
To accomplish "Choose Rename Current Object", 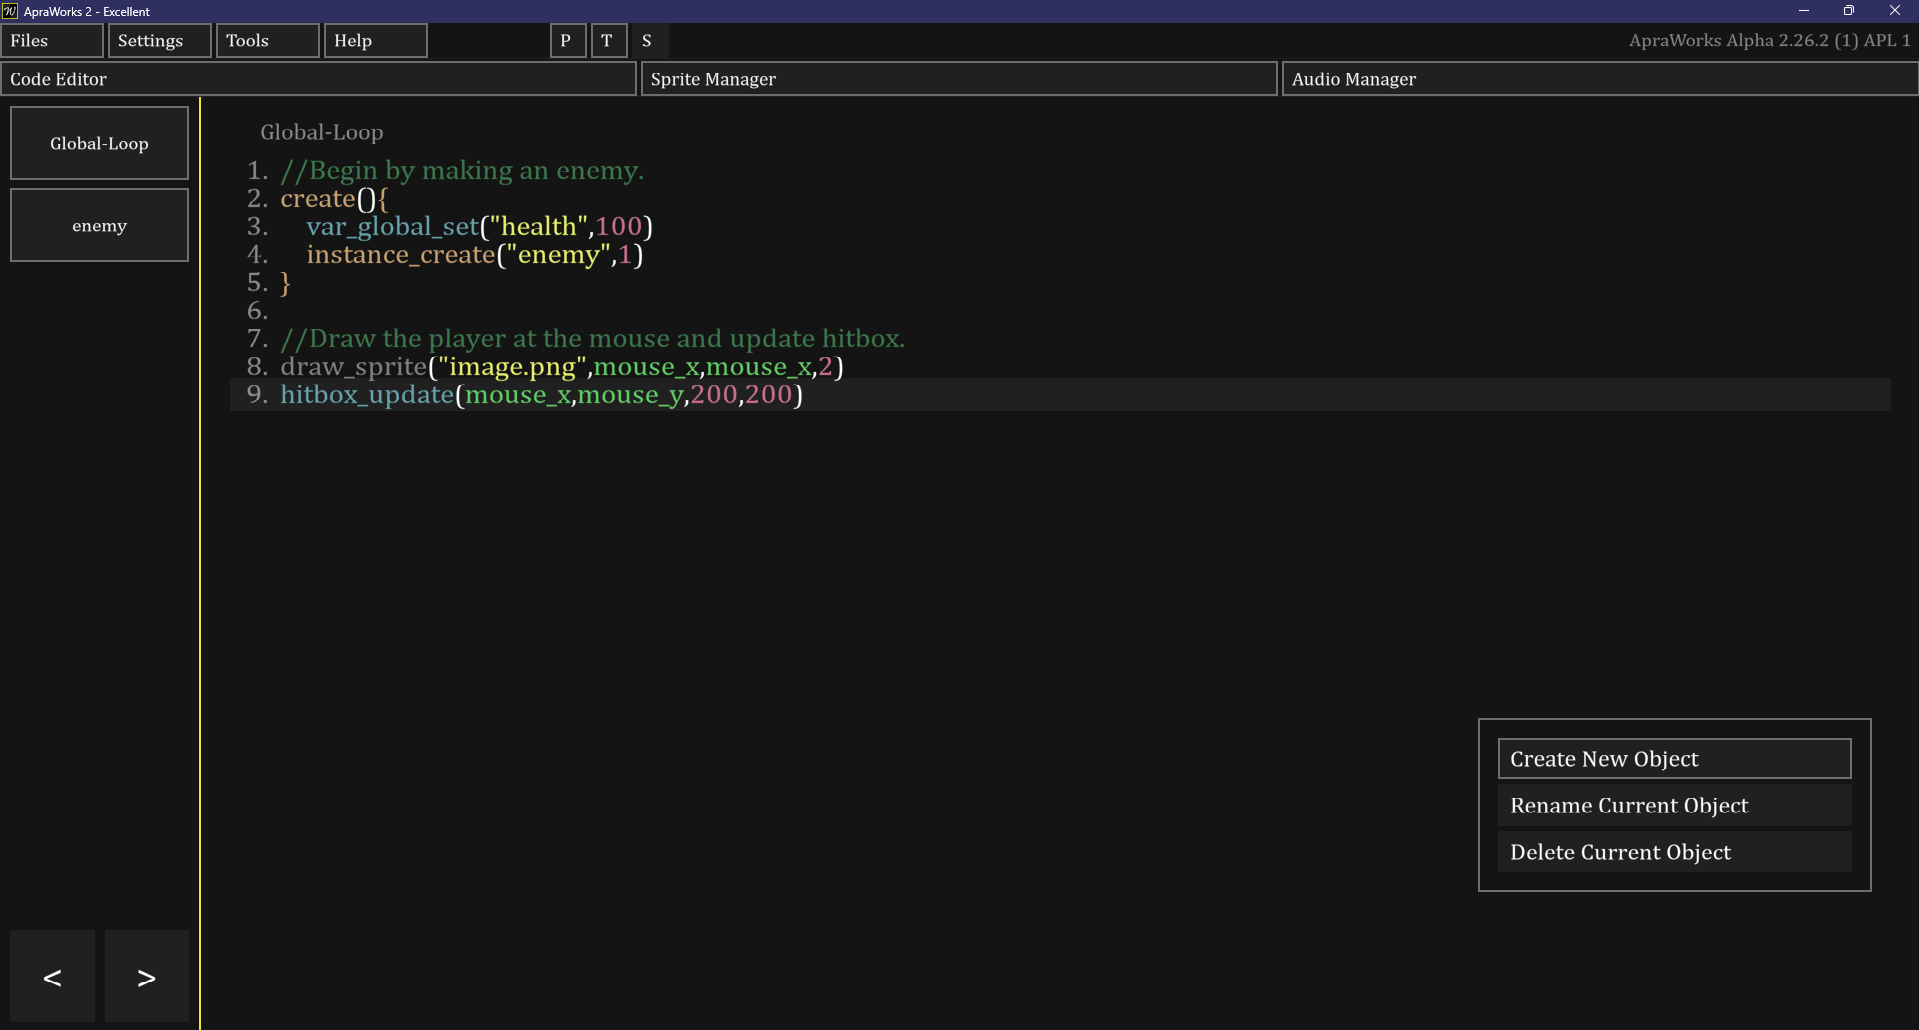I will [1674, 806].
